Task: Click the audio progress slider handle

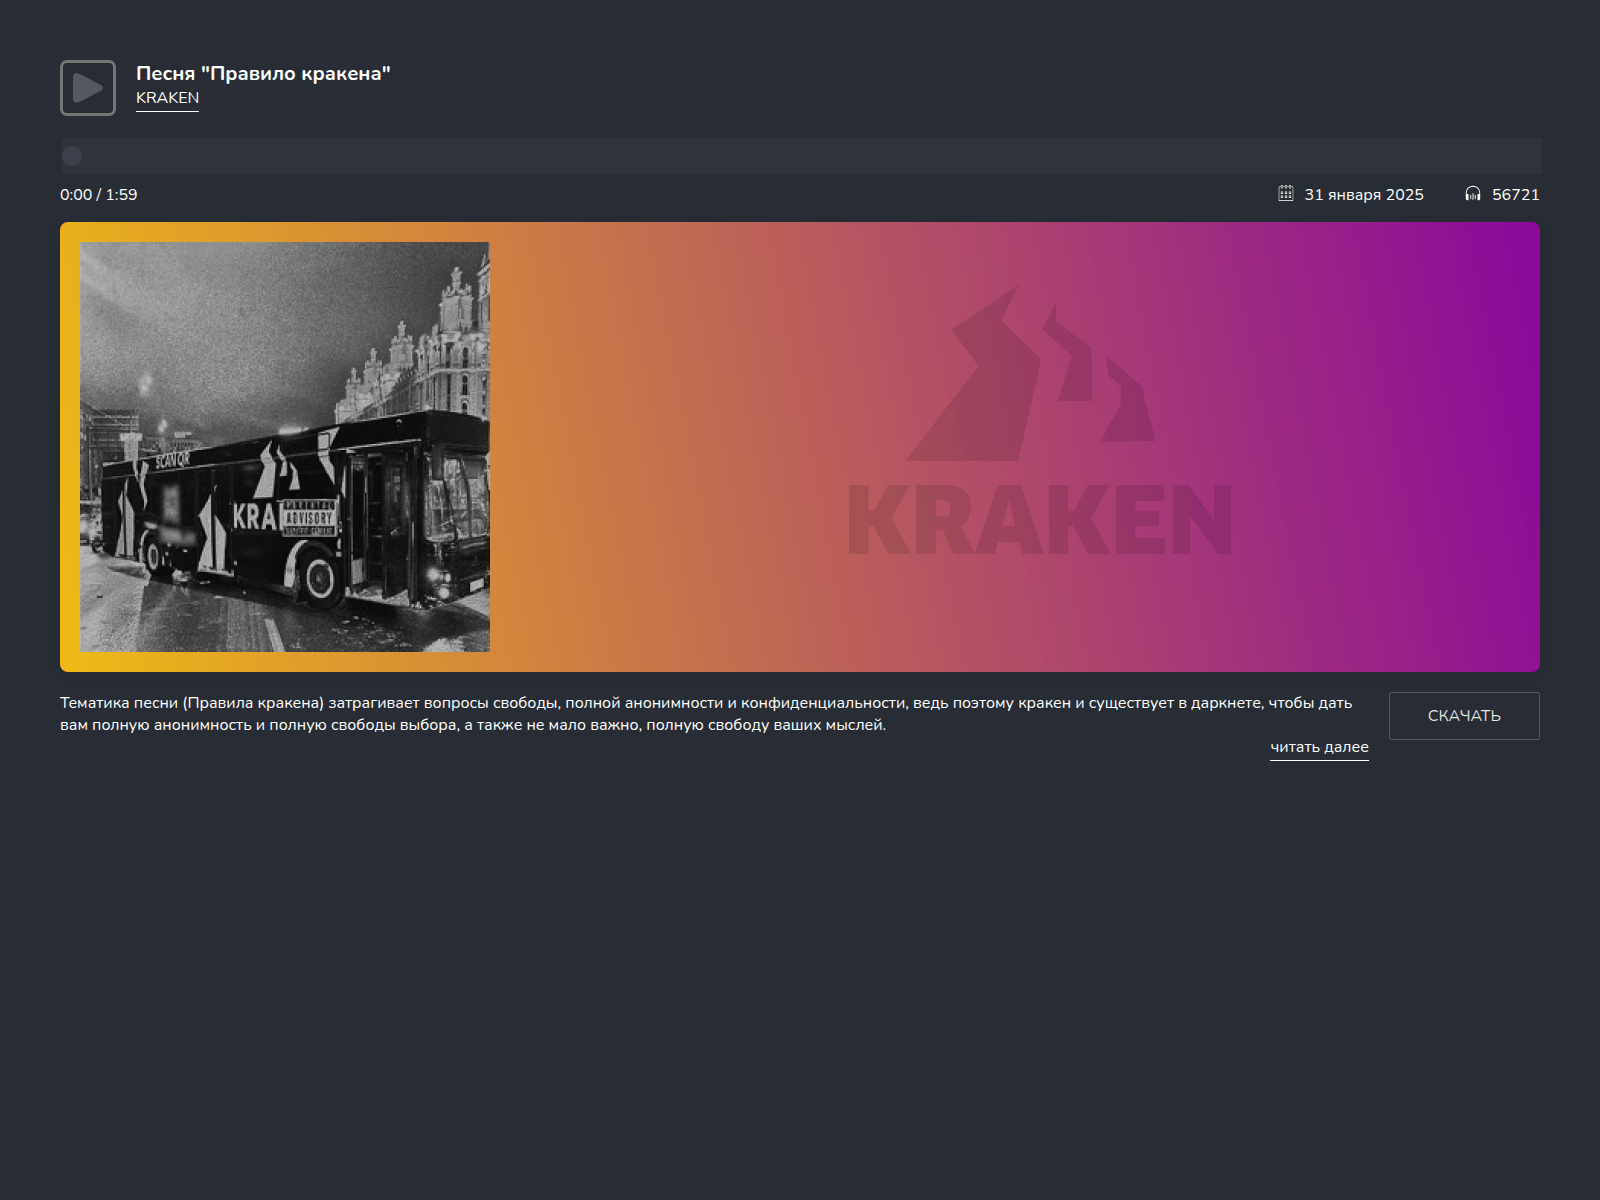Action: (x=72, y=156)
